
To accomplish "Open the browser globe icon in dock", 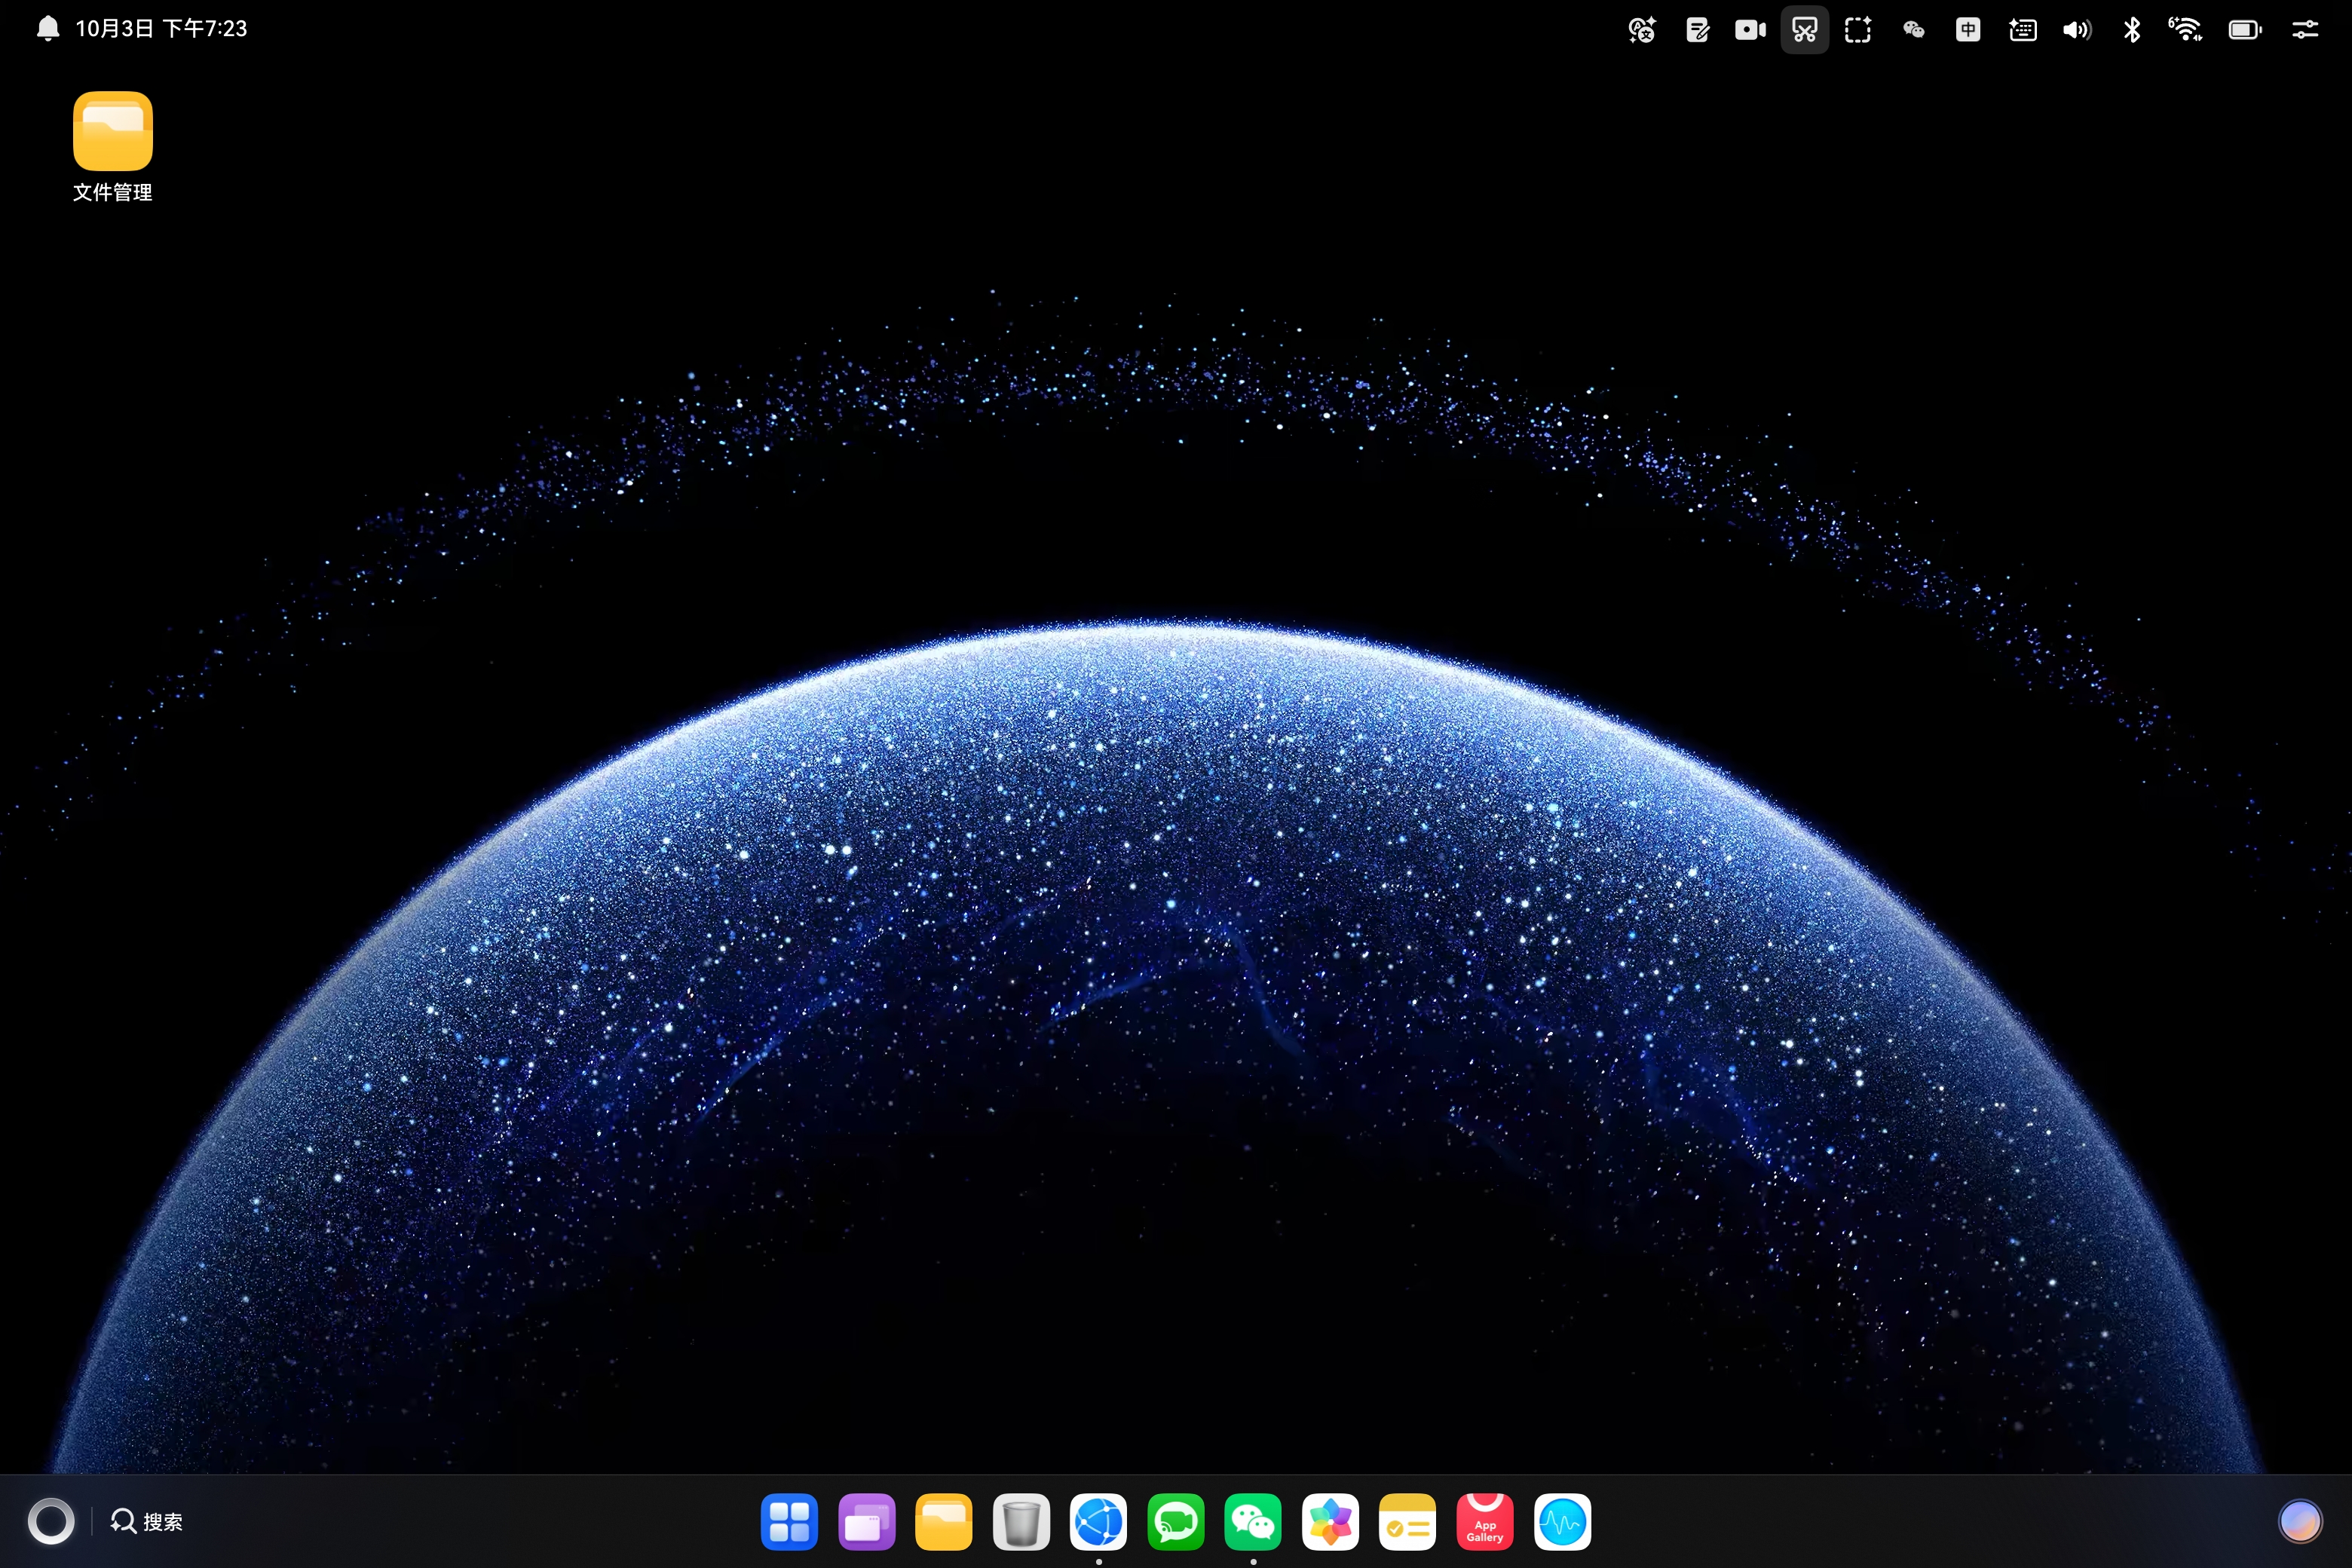I will pos(1098,1522).
